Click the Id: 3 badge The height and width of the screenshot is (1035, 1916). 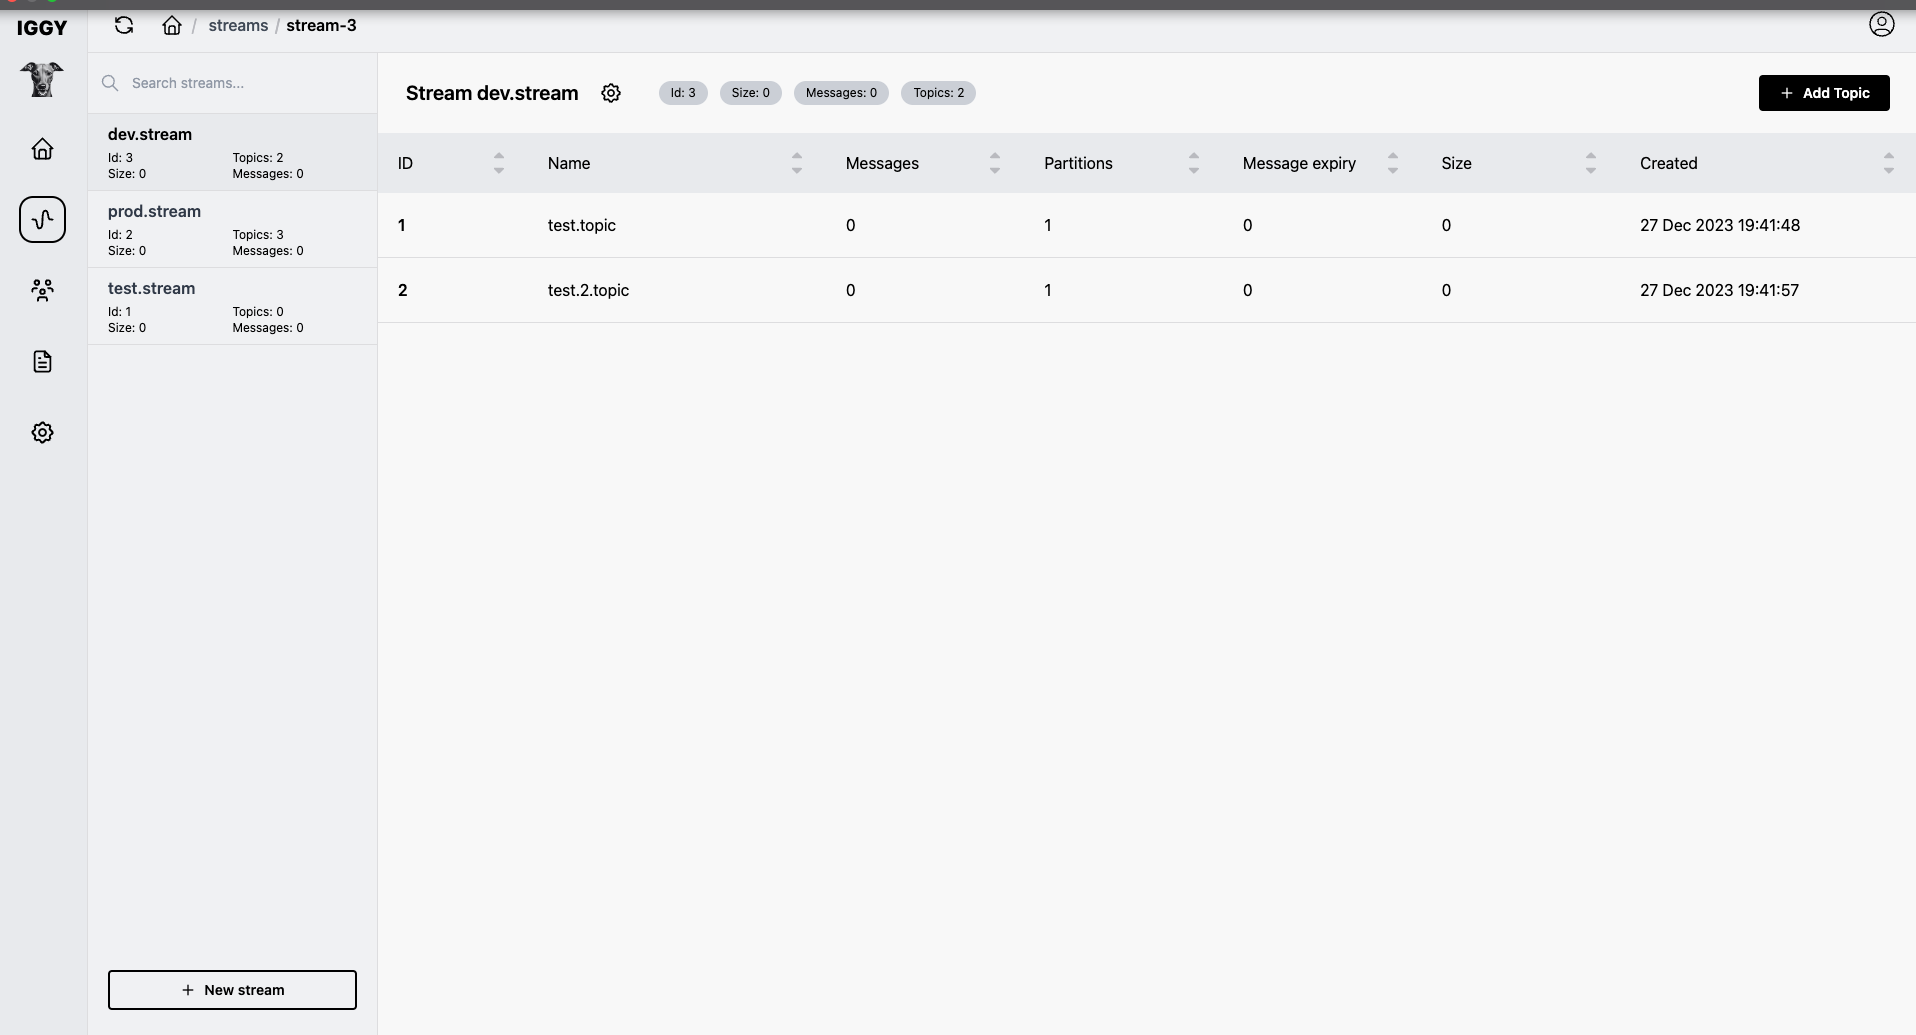click(x=683, y=93)
